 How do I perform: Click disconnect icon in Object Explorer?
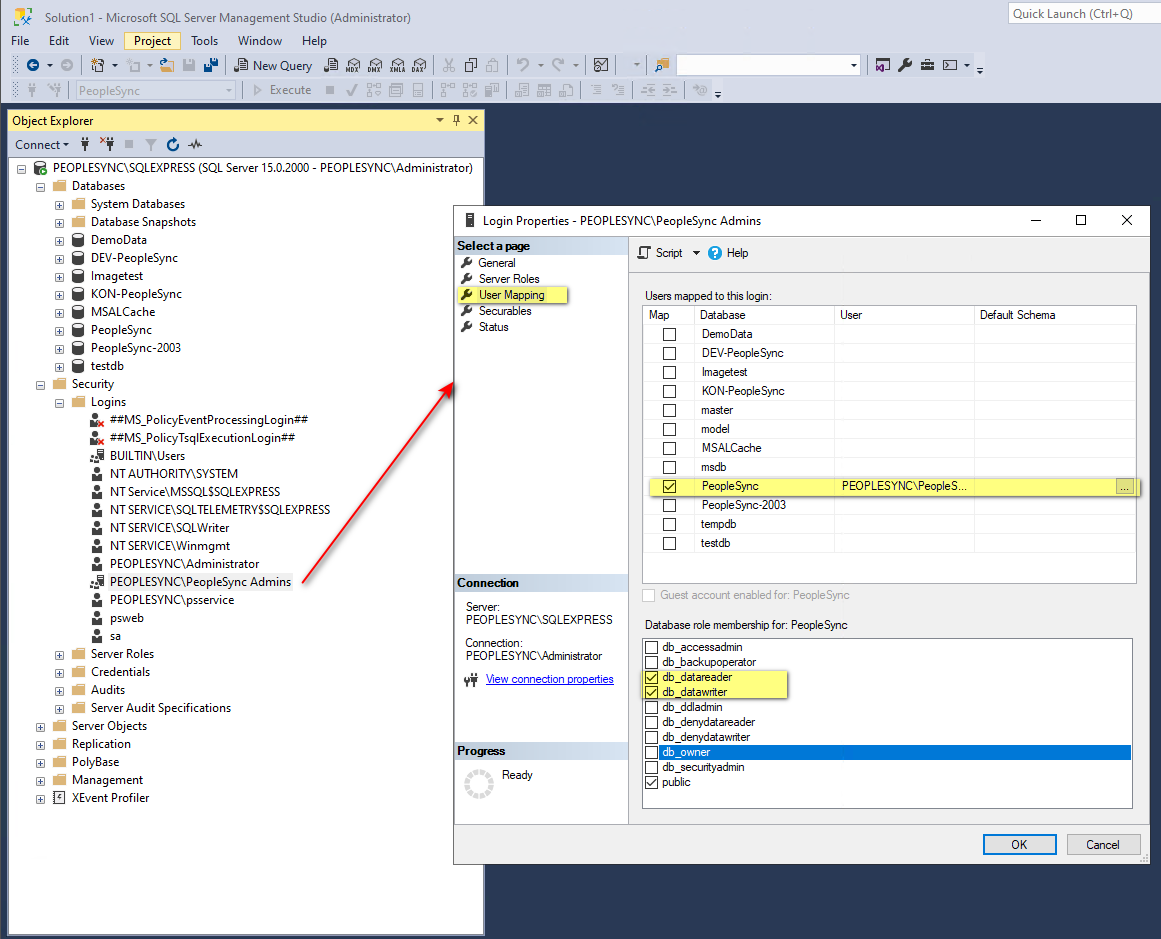(107, 144)
